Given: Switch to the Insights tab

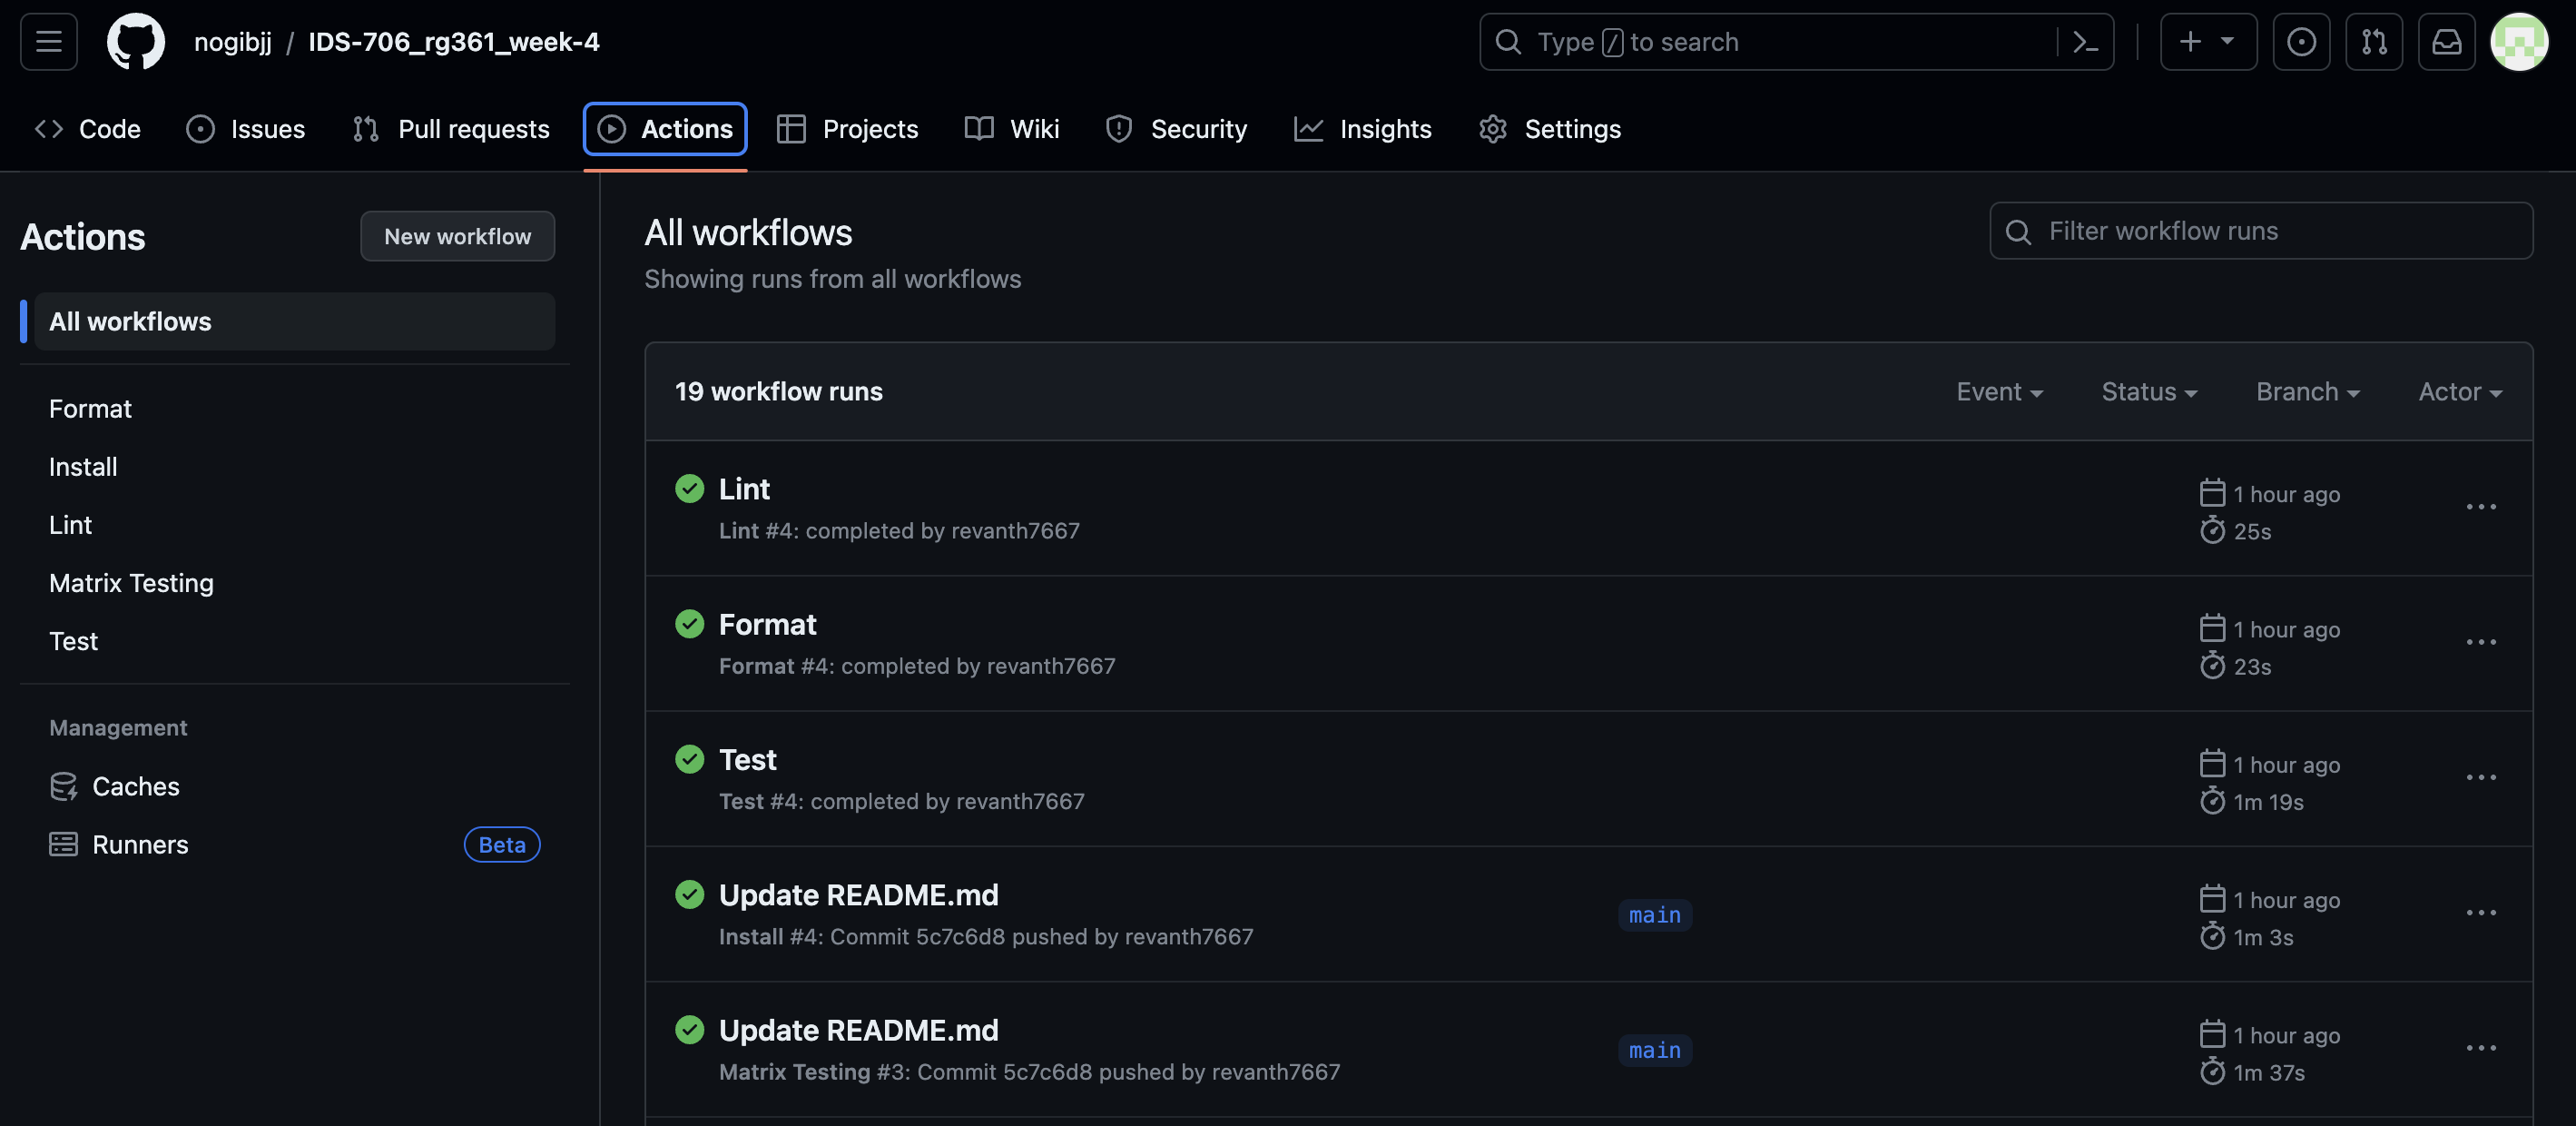Looking at the screenshot, I should click(x=1363, y=129).
